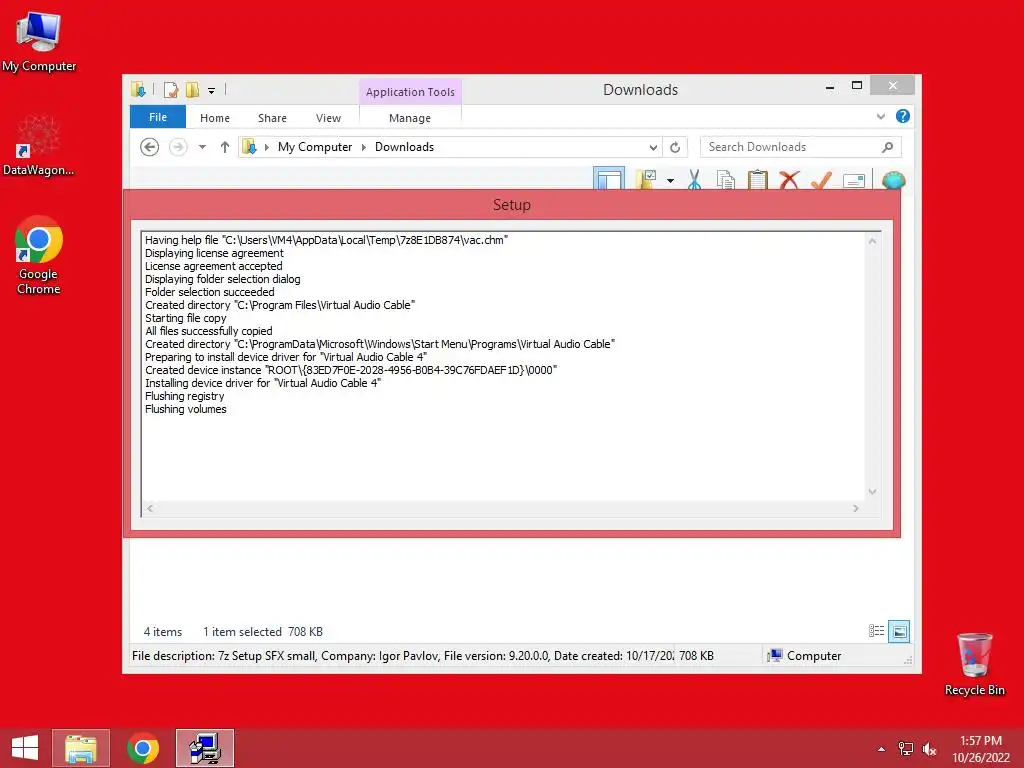Image resolution: width=1024 pixels, height=768 pixels.
Task: Click the 'Starting file copy' log line
Action: [185, 318]
